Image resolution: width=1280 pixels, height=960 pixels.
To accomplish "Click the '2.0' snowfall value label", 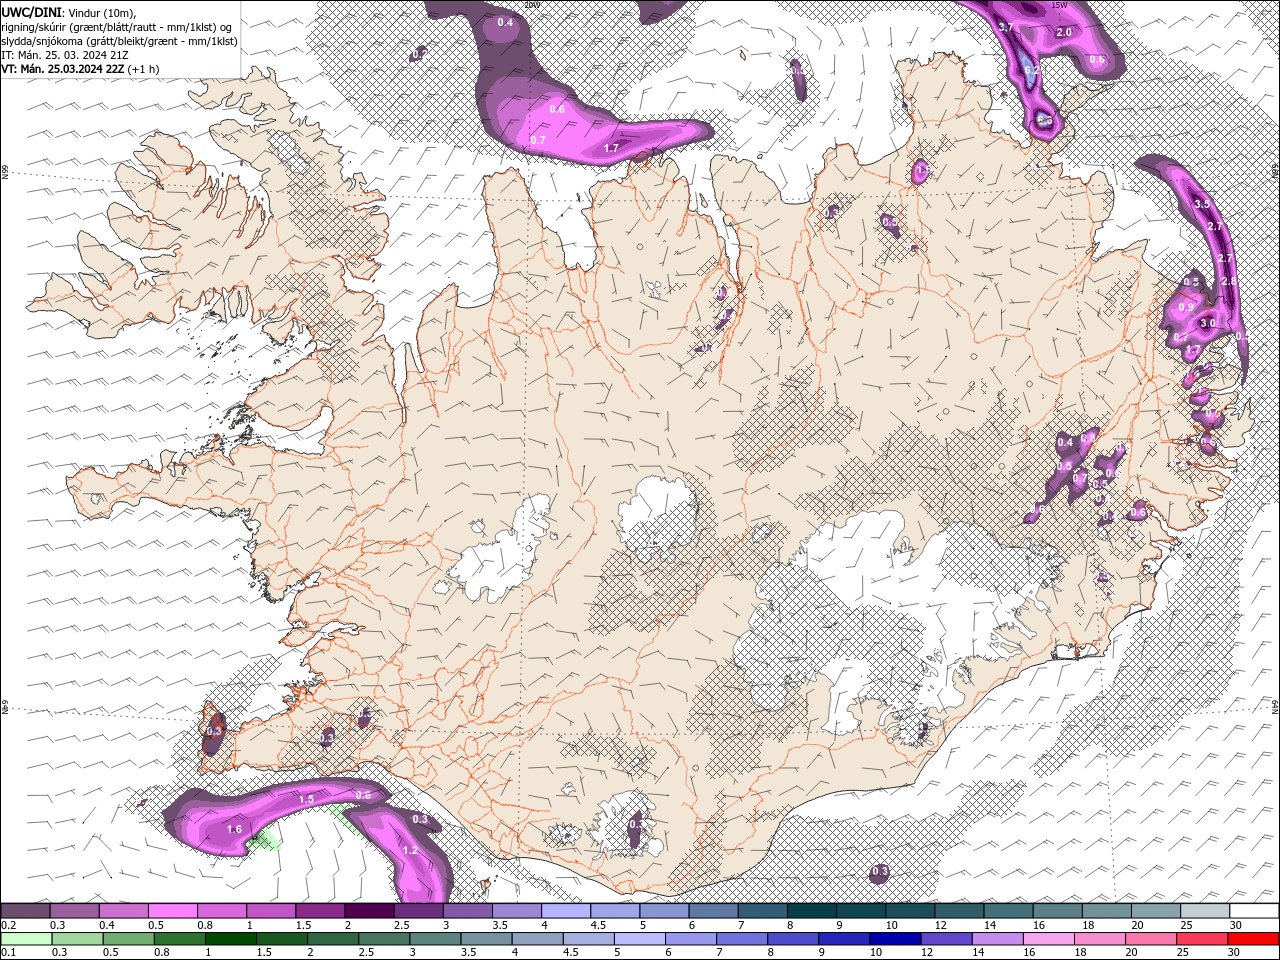I will tap(1064, 32).
